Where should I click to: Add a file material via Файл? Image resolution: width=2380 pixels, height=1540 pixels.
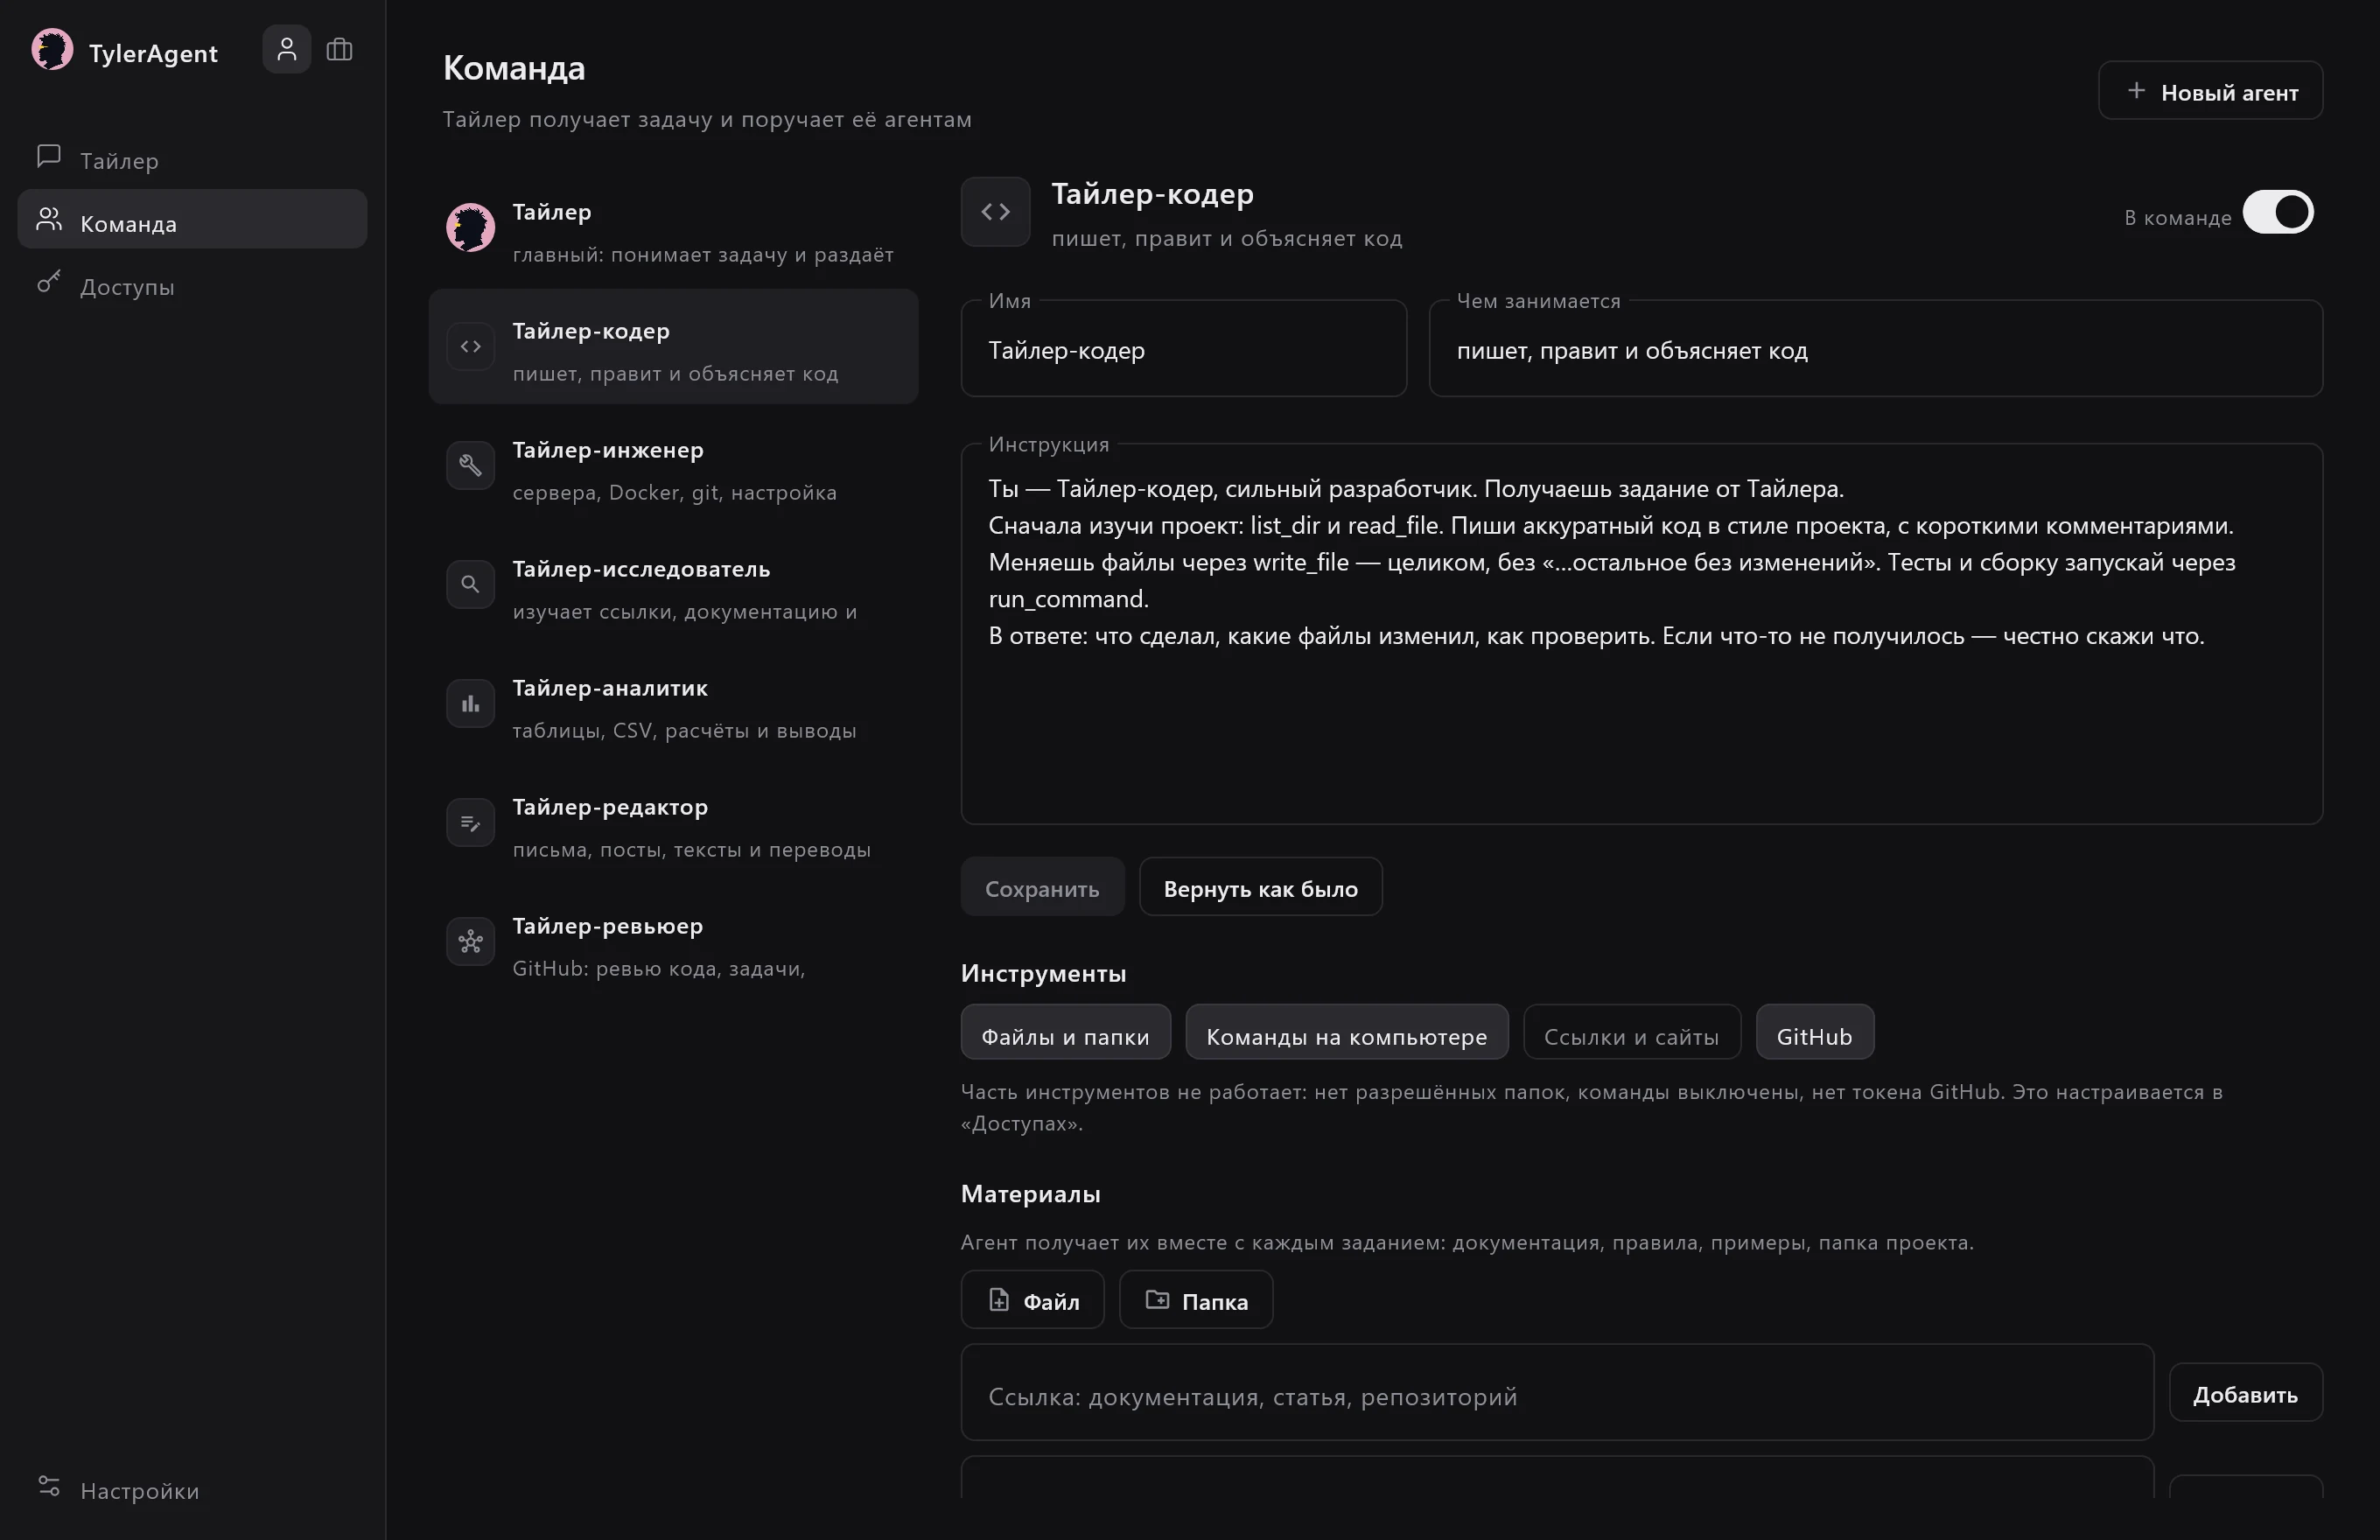1033,1301
